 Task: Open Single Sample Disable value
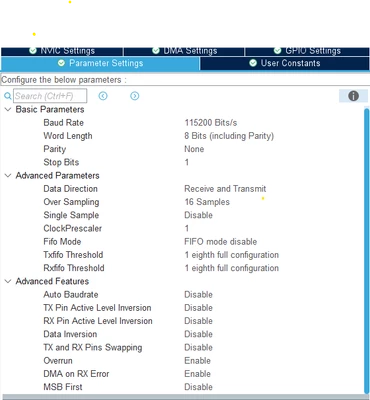coord(198,215)
